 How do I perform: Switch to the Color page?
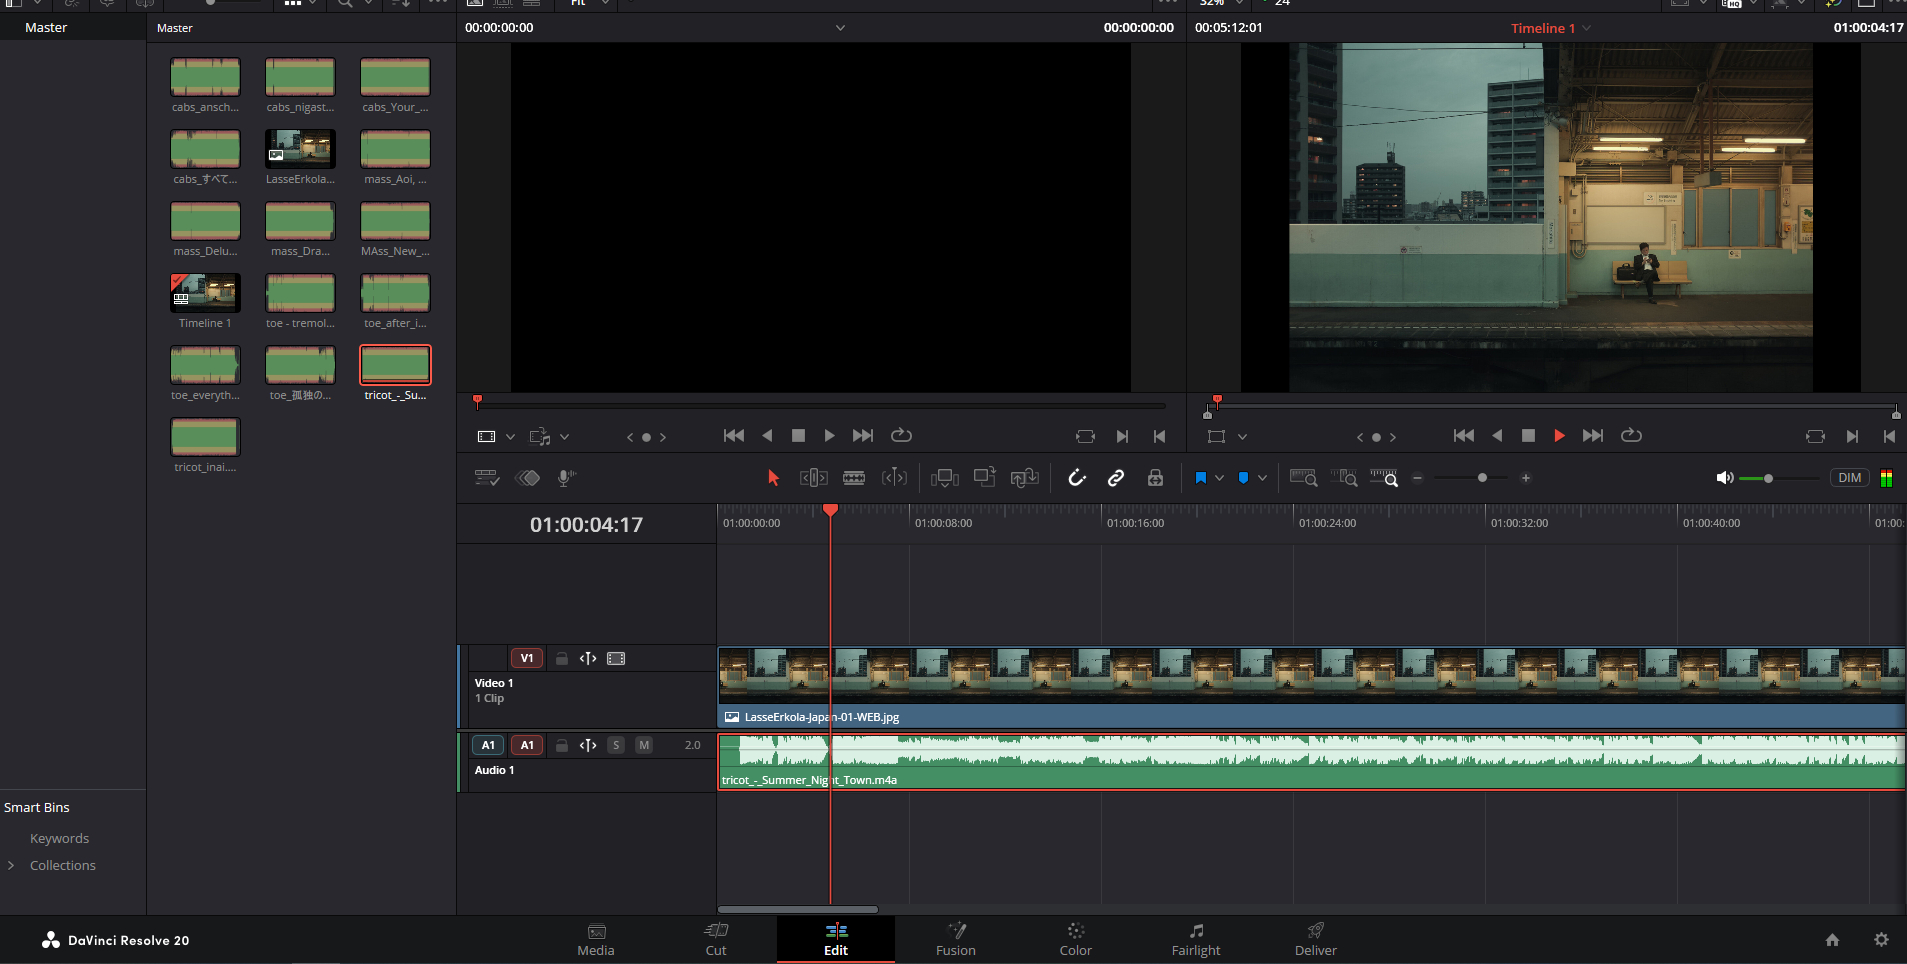[1075, 940]
